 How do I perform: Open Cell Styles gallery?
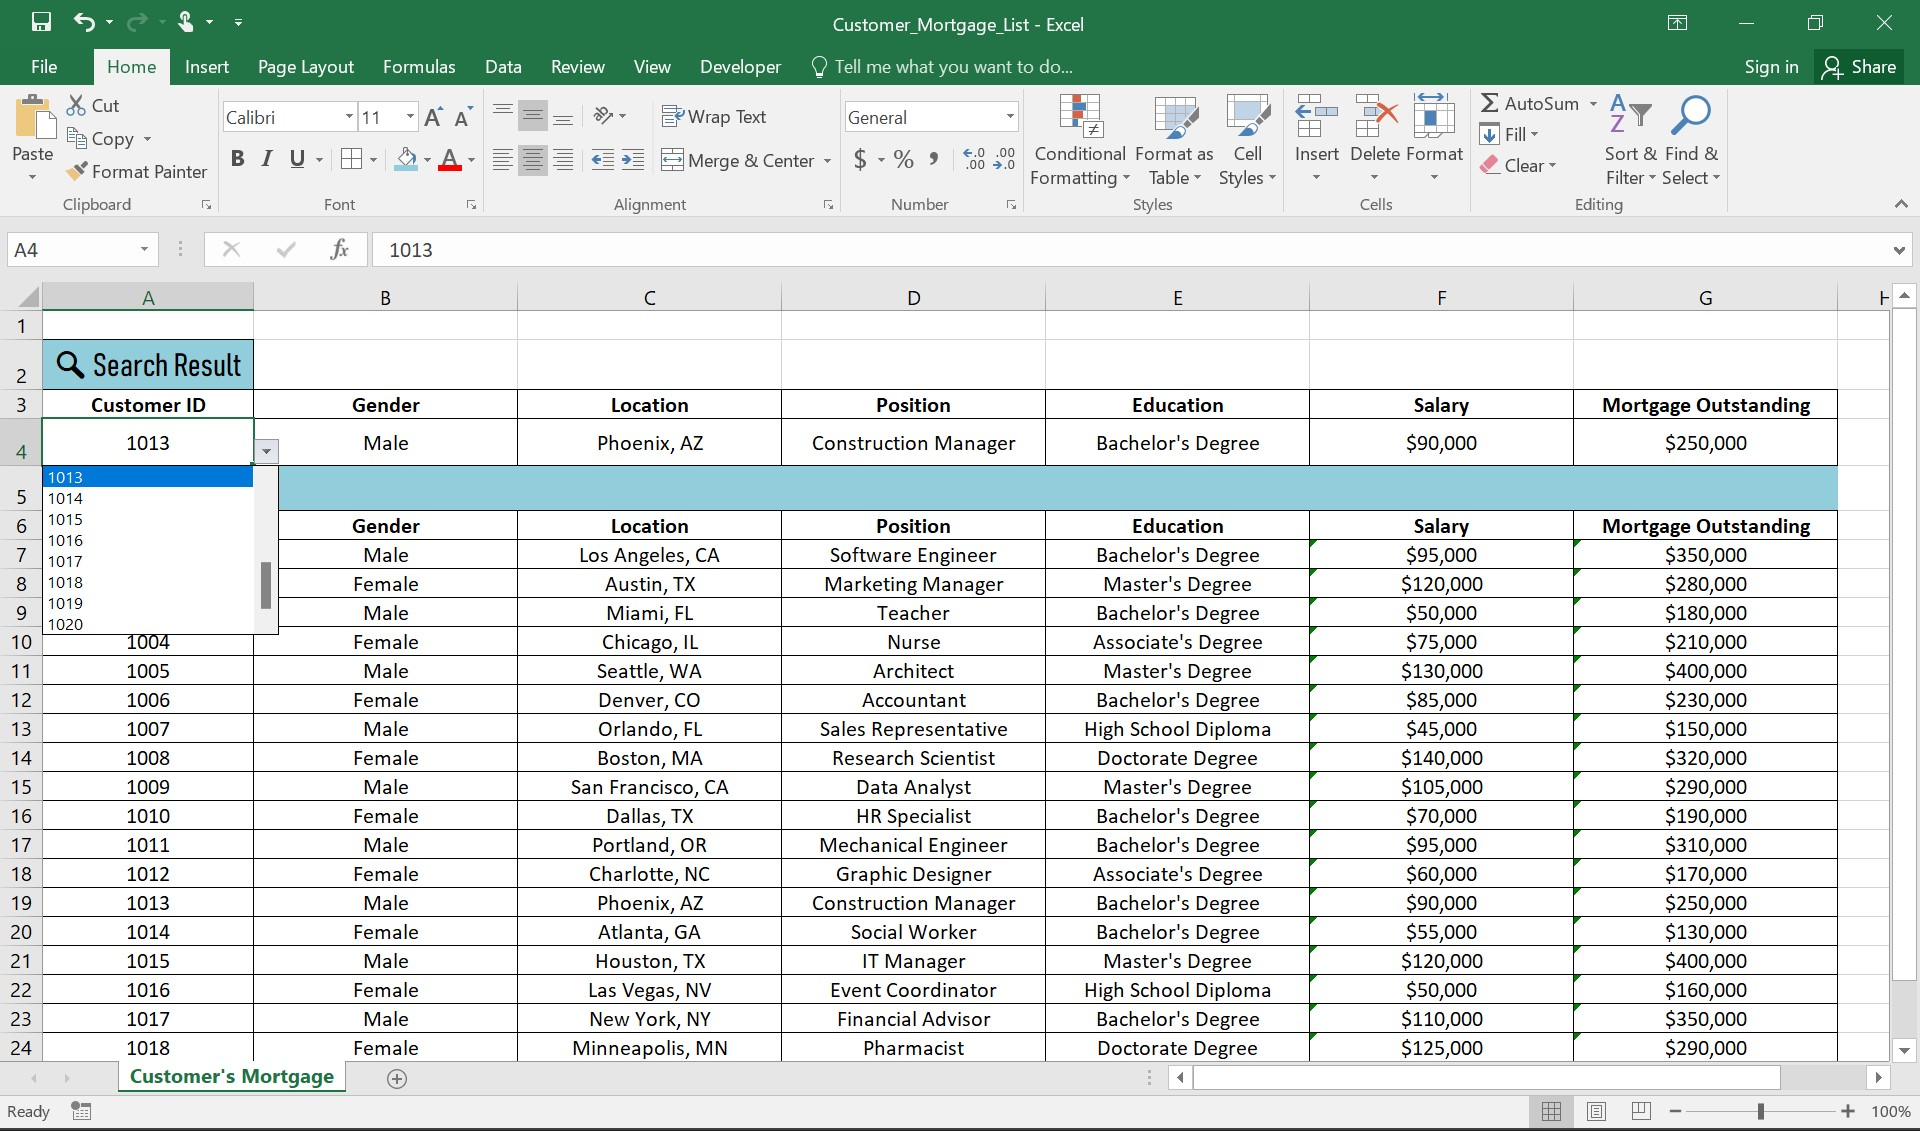[1247, 141]
